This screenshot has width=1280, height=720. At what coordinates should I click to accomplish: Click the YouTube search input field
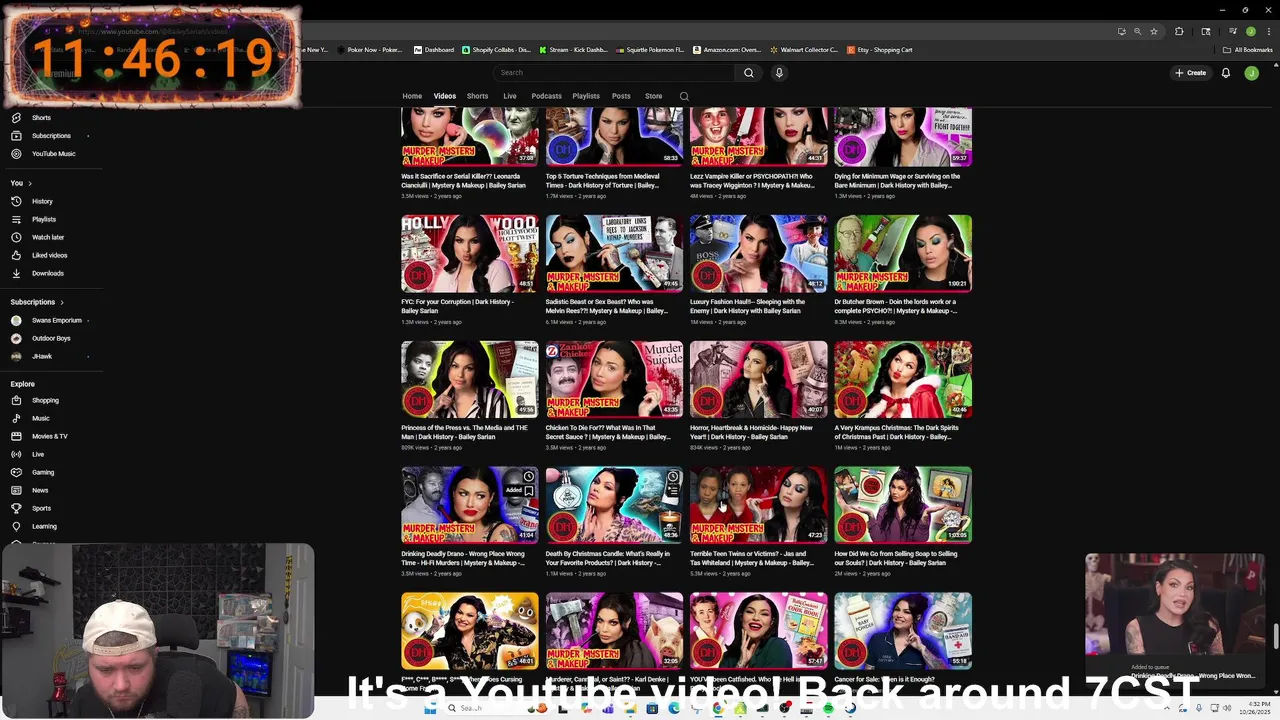[615, 73]
